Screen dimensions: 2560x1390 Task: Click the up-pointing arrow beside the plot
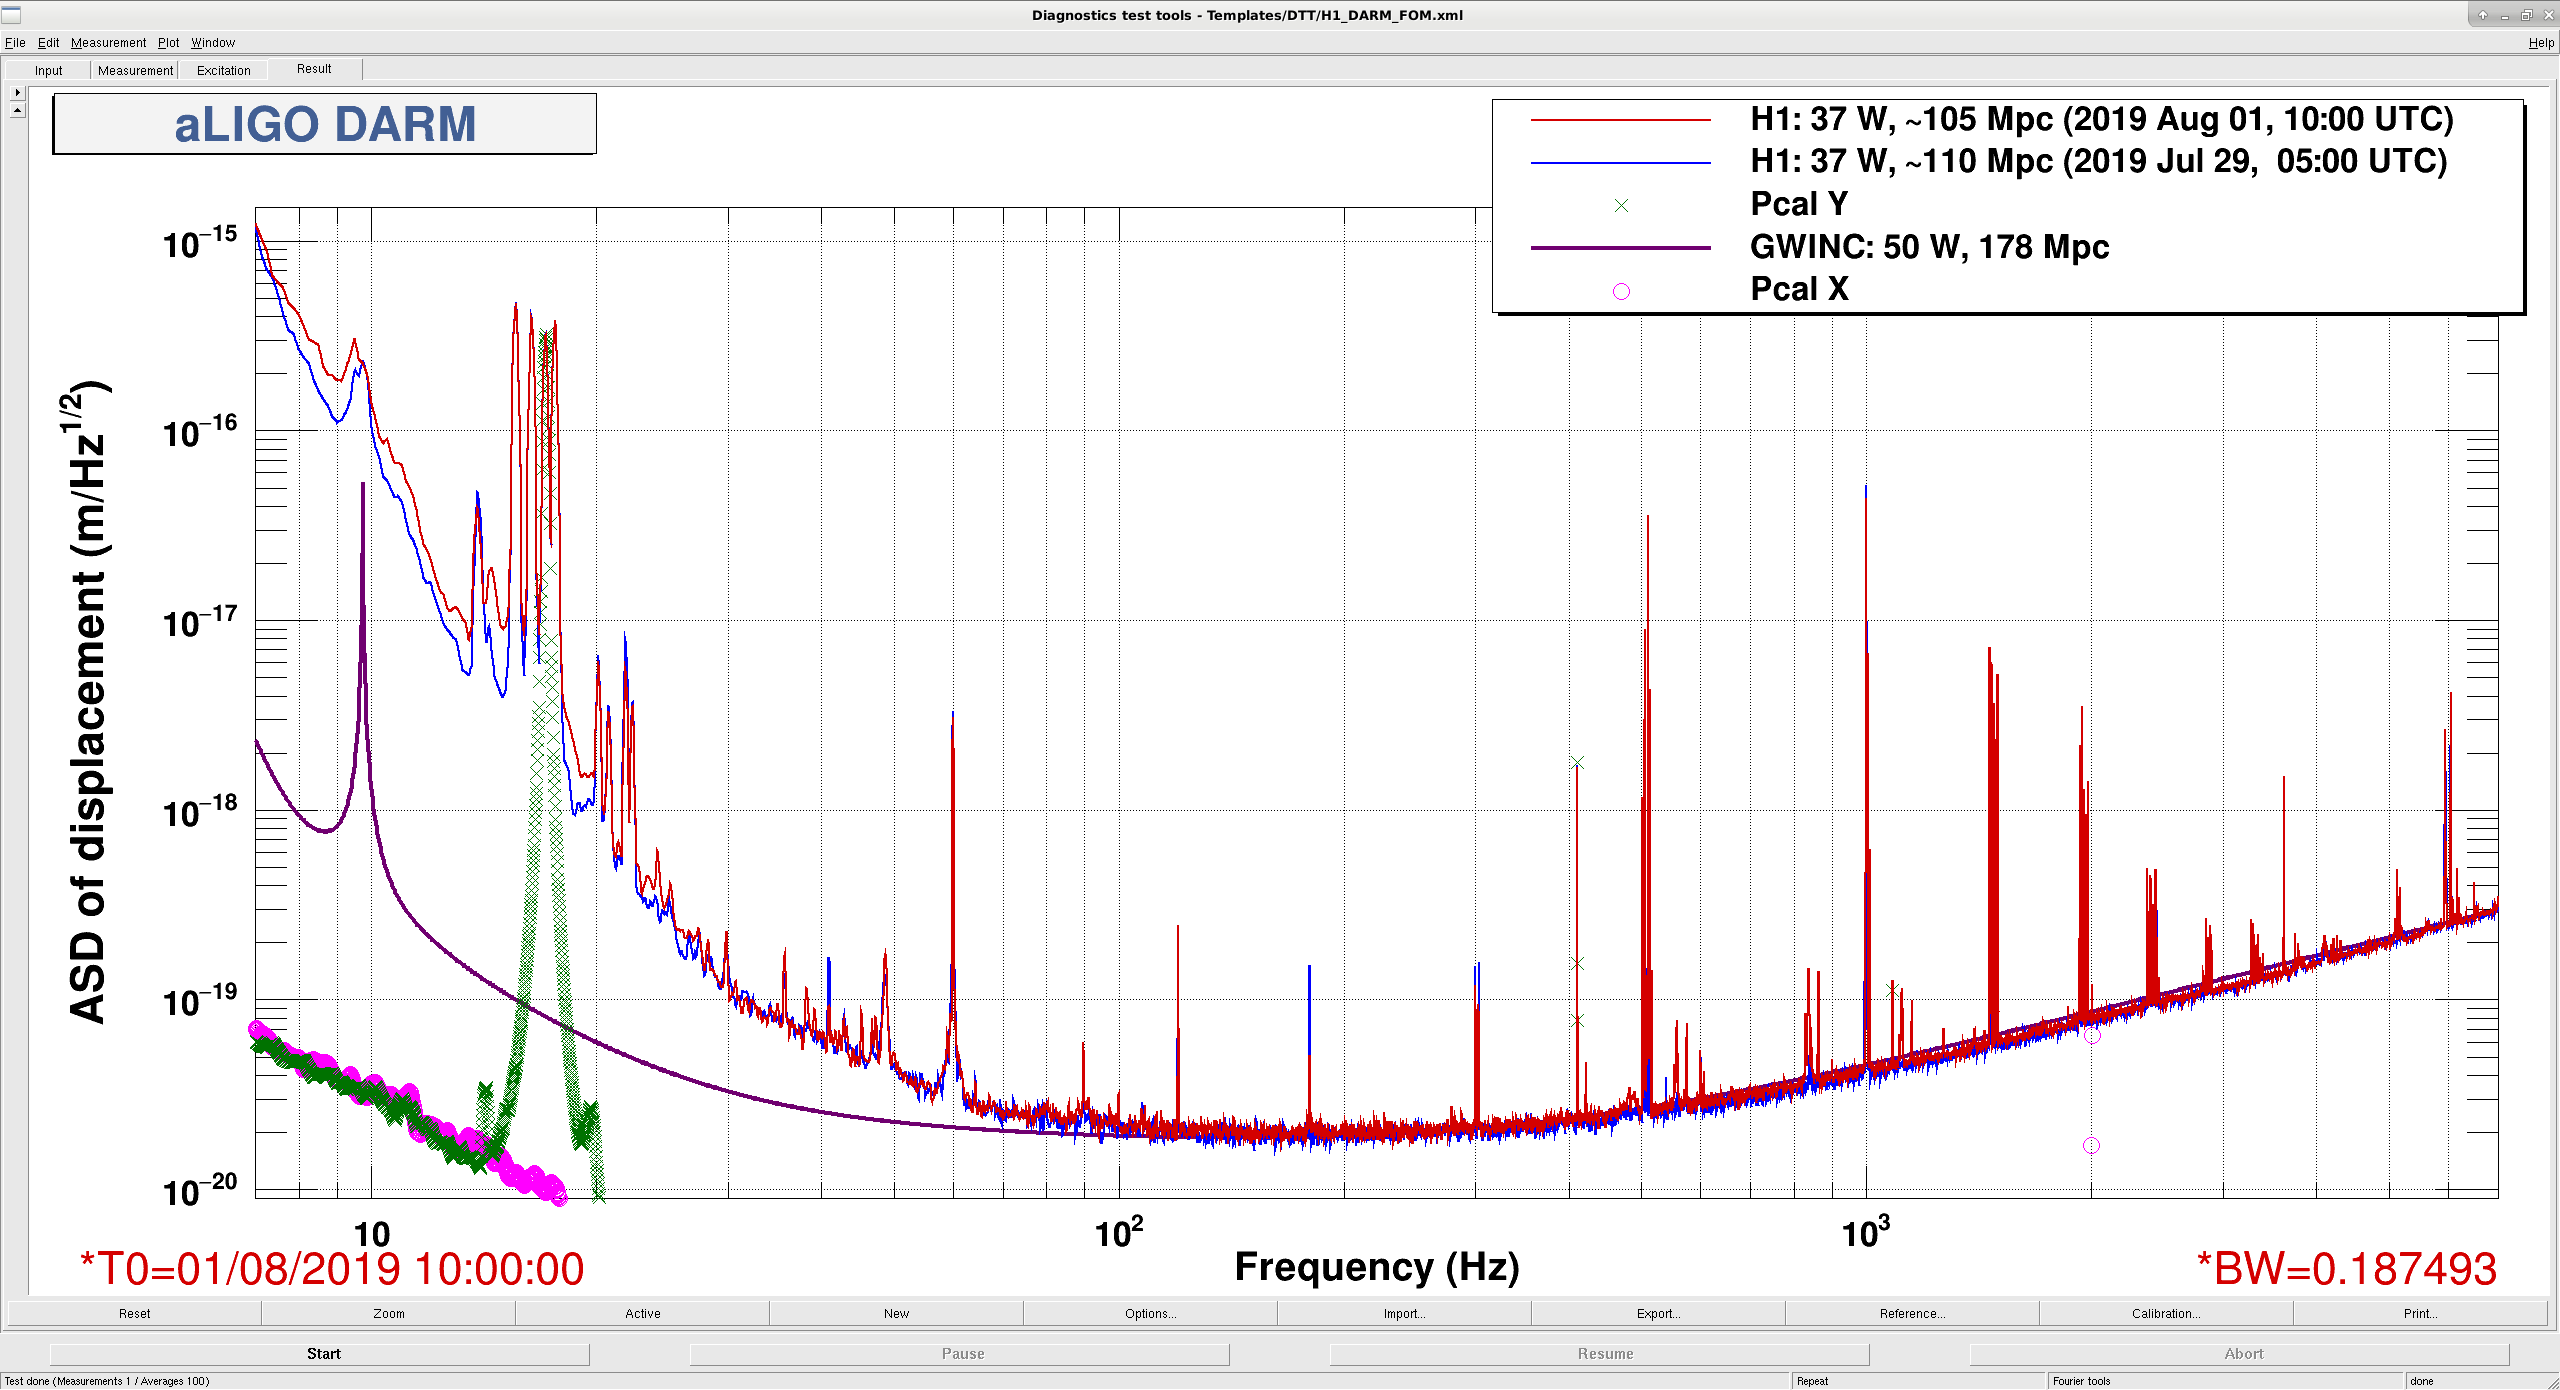[17, 110]
